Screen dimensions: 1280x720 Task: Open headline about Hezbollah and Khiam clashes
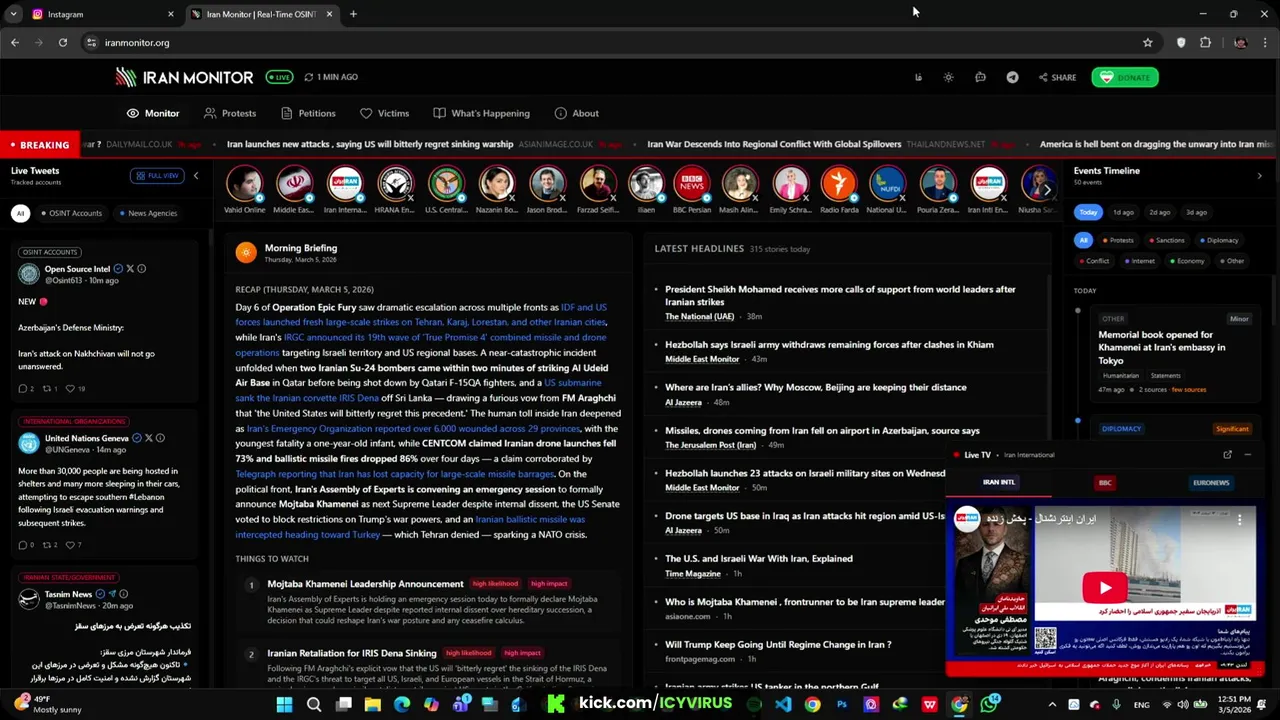click(829, 345)
